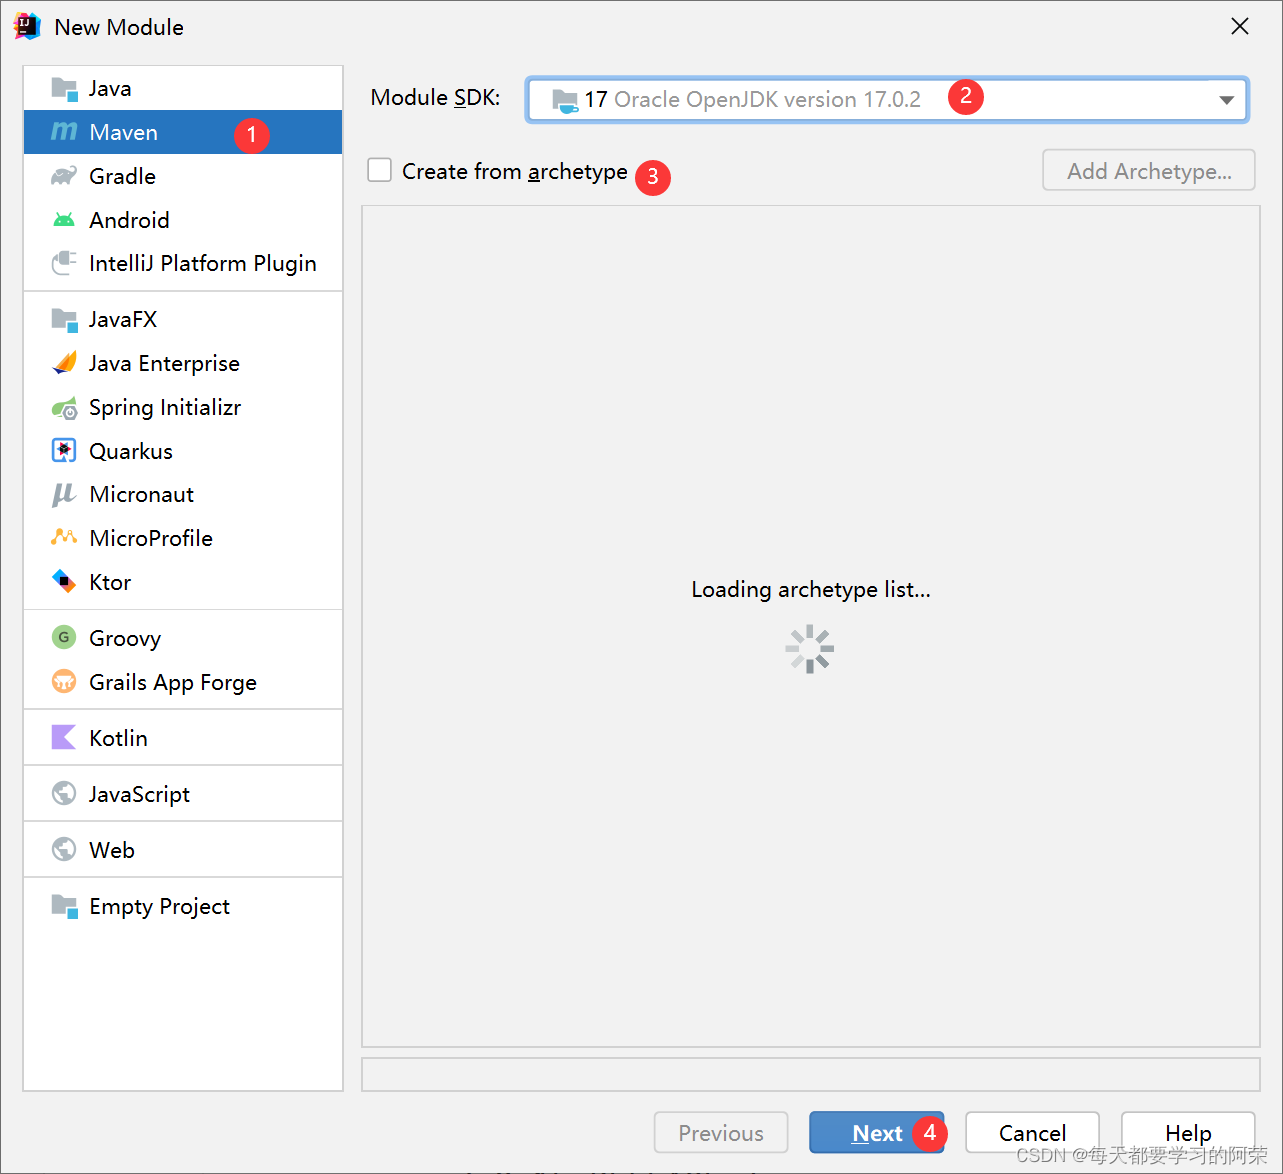This screenshot has width=1283, height=1174.
Task: Select the JavaScript globe icon
Action: [x=64, y=794]
